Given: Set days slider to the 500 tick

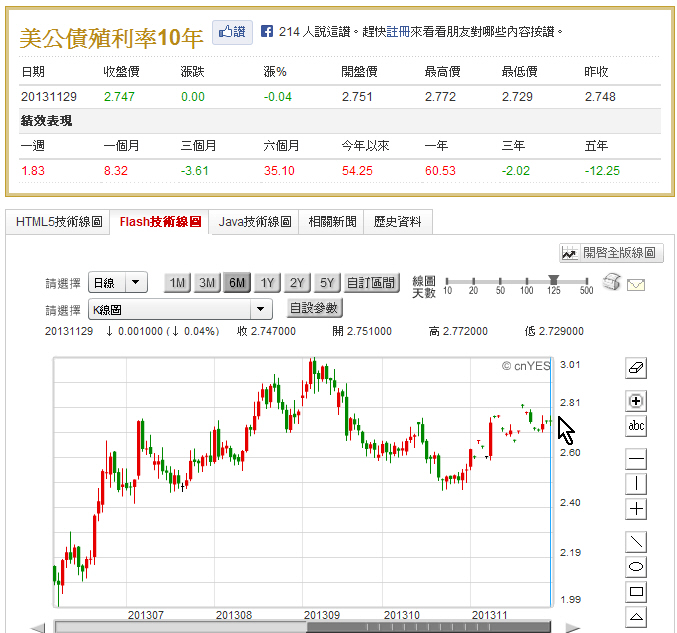Looking at the screenshot, I should pos(586,282).
